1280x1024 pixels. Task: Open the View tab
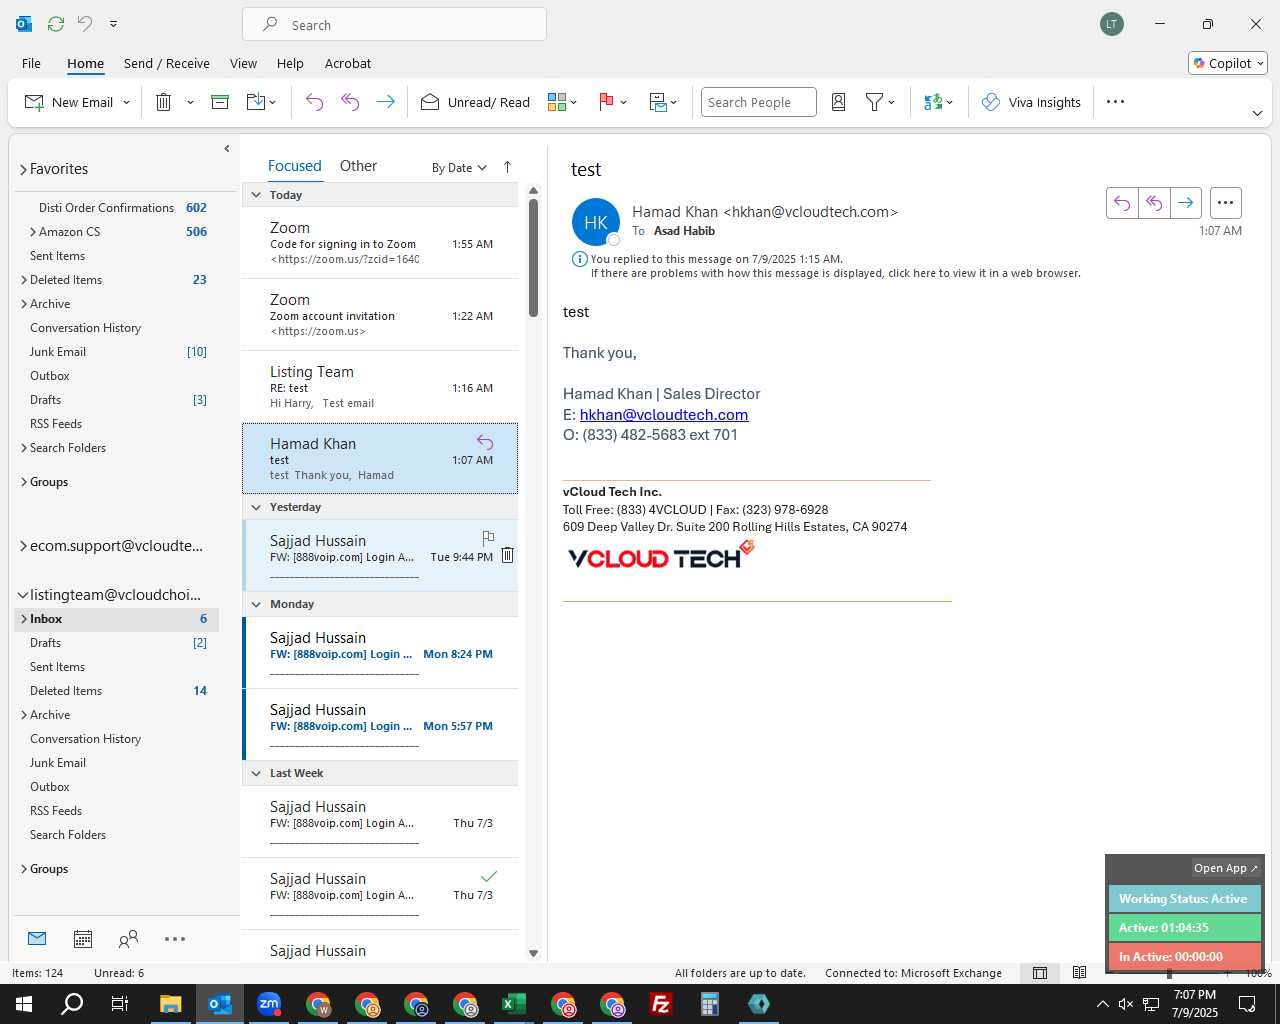(243, 63)
